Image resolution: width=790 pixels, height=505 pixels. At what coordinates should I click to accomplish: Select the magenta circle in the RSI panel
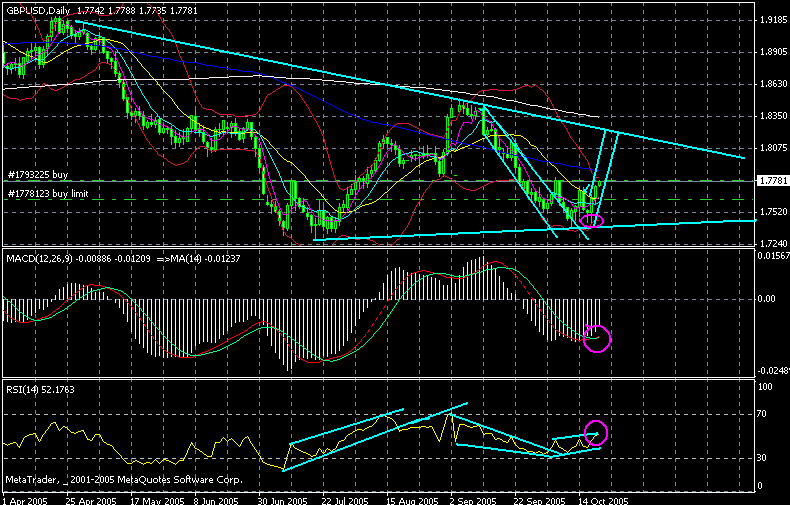coord(596,433)
